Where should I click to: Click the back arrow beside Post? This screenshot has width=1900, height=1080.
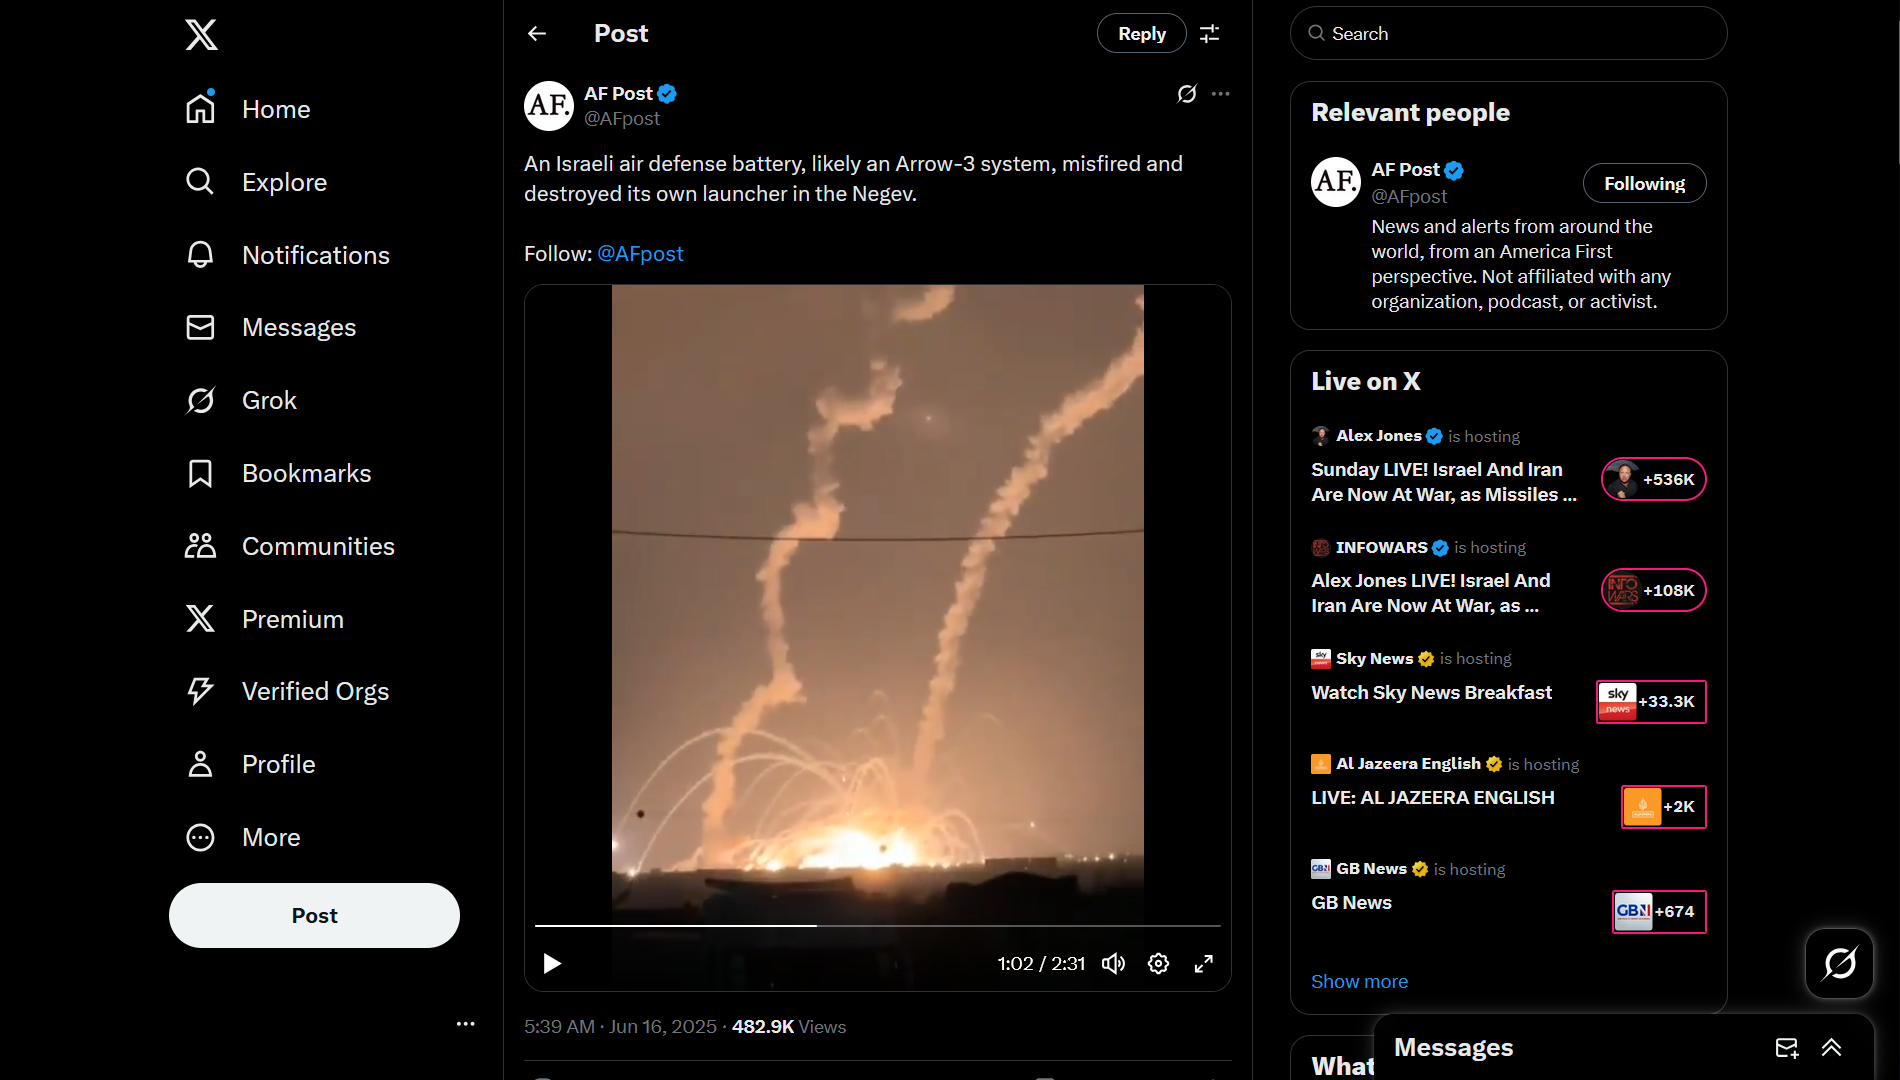tap(537, 34)
